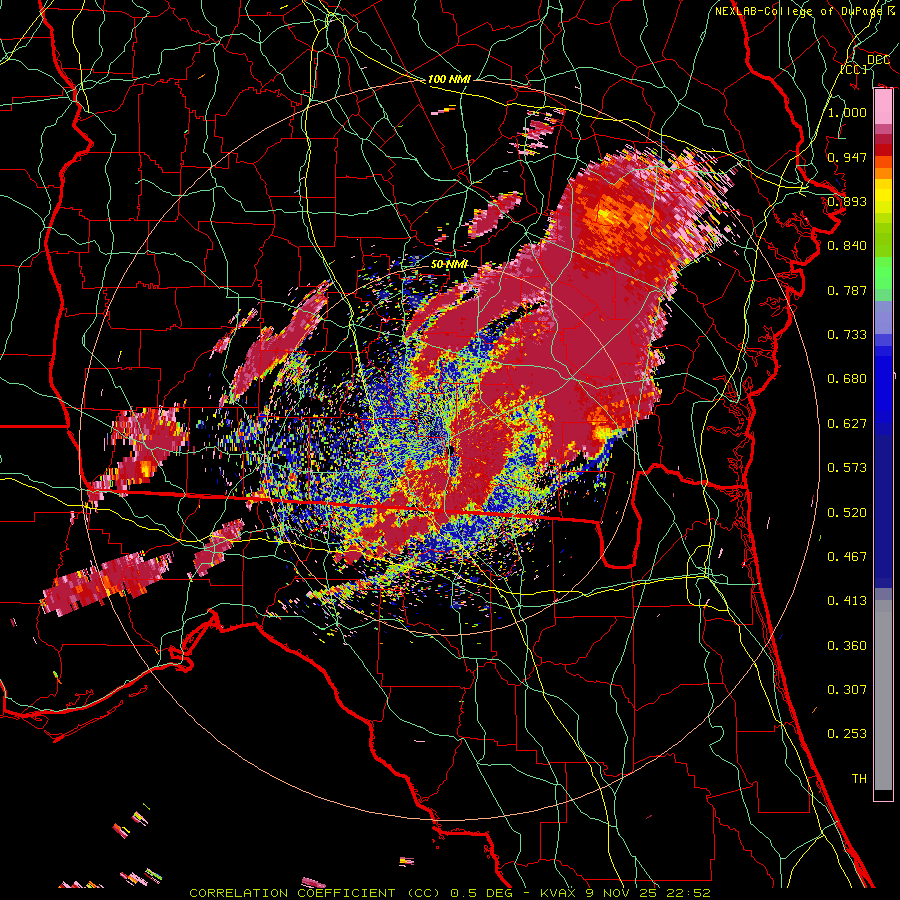Click the CORRELATION COEFFICIENT caption at bottom
The height and width of the screenshot is (900, 900).
click(x=449, y=893)
